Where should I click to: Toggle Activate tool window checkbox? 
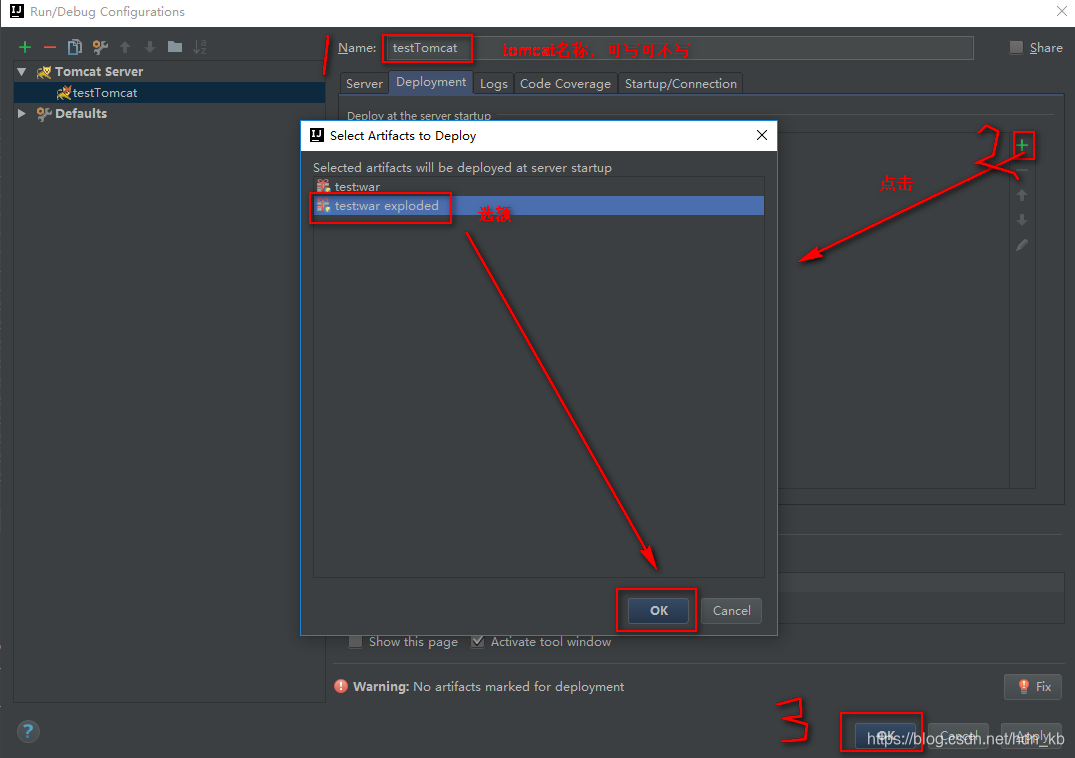click(x=478, y=641)
